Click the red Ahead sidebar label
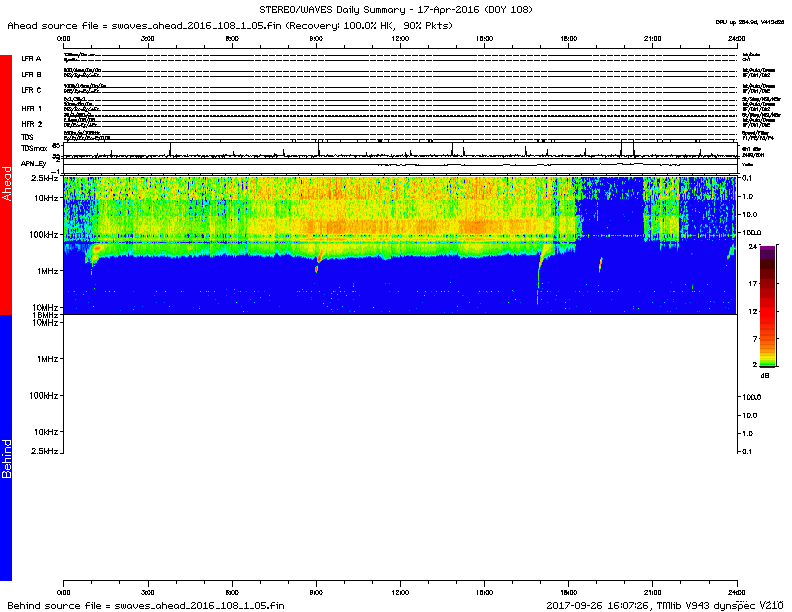This screenshot has height=612, width=792. [x=6, y=184]
